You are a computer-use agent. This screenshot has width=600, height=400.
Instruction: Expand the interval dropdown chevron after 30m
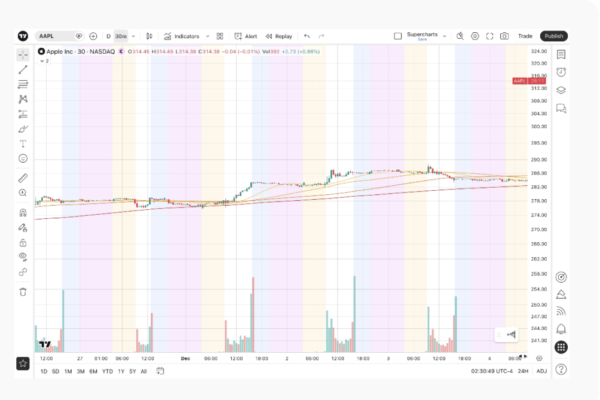click(134, 36)
